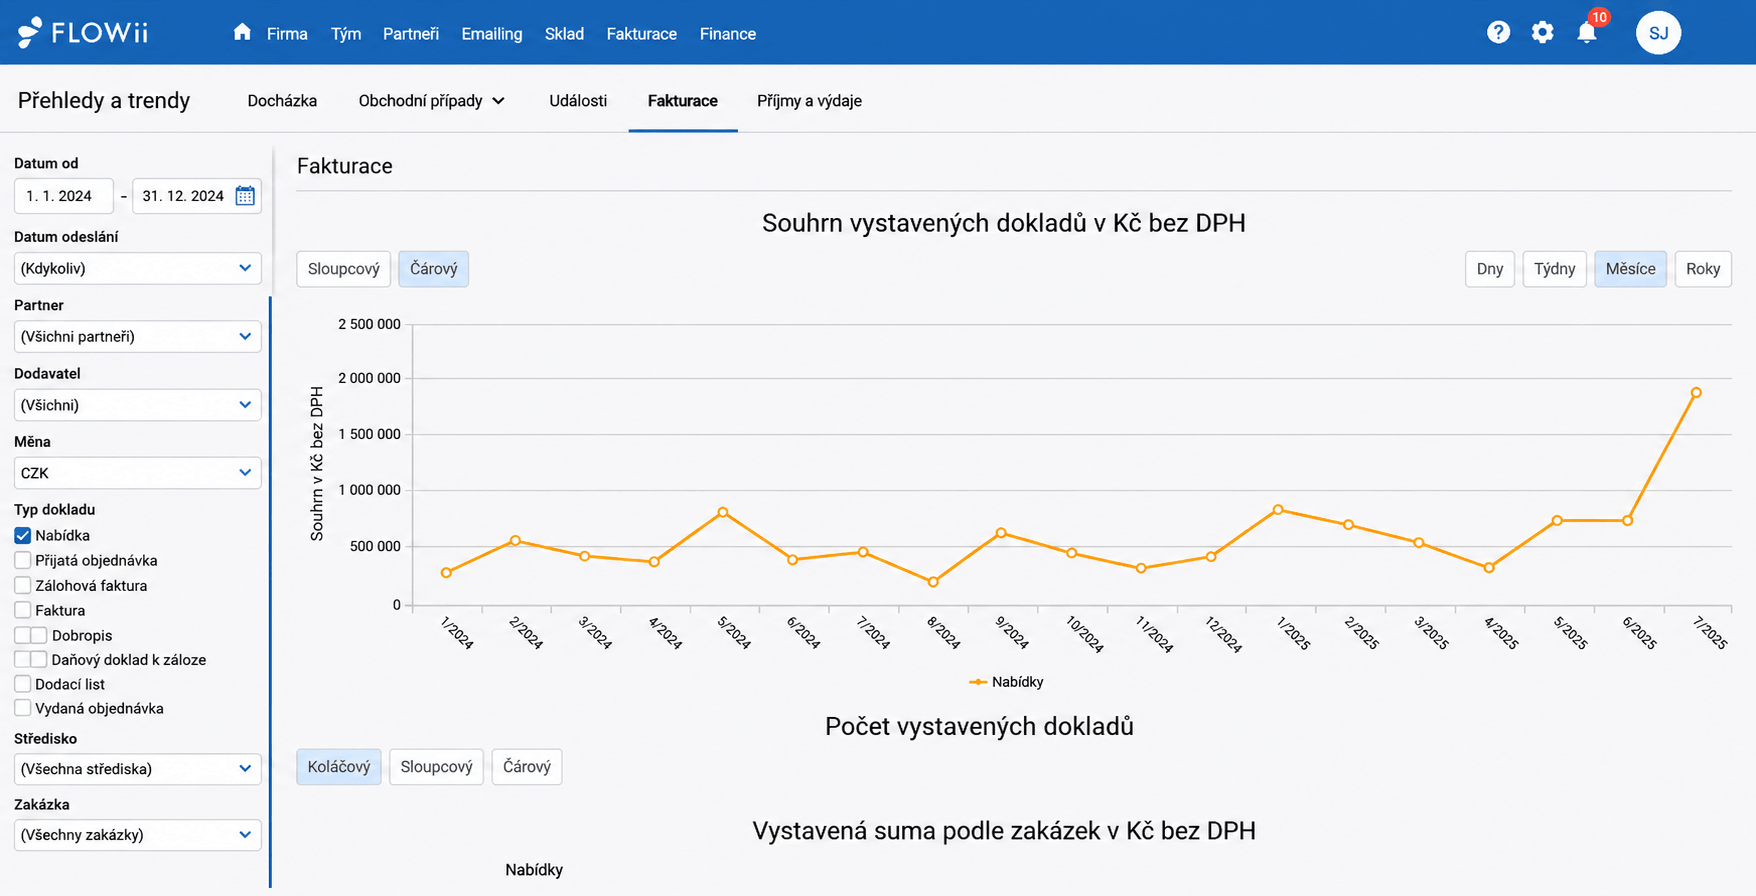Group chart by Roky
The width and height of the screenshot is (1756, 896).
point(1703,269)
